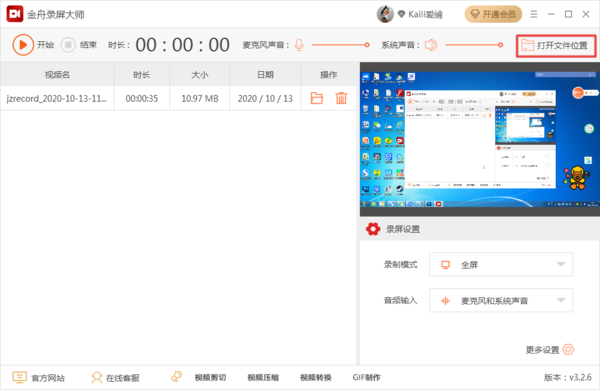Click the 00 : 00 : 00 timer display
Screen dimensions: 600x390
[x=183, y=45]
